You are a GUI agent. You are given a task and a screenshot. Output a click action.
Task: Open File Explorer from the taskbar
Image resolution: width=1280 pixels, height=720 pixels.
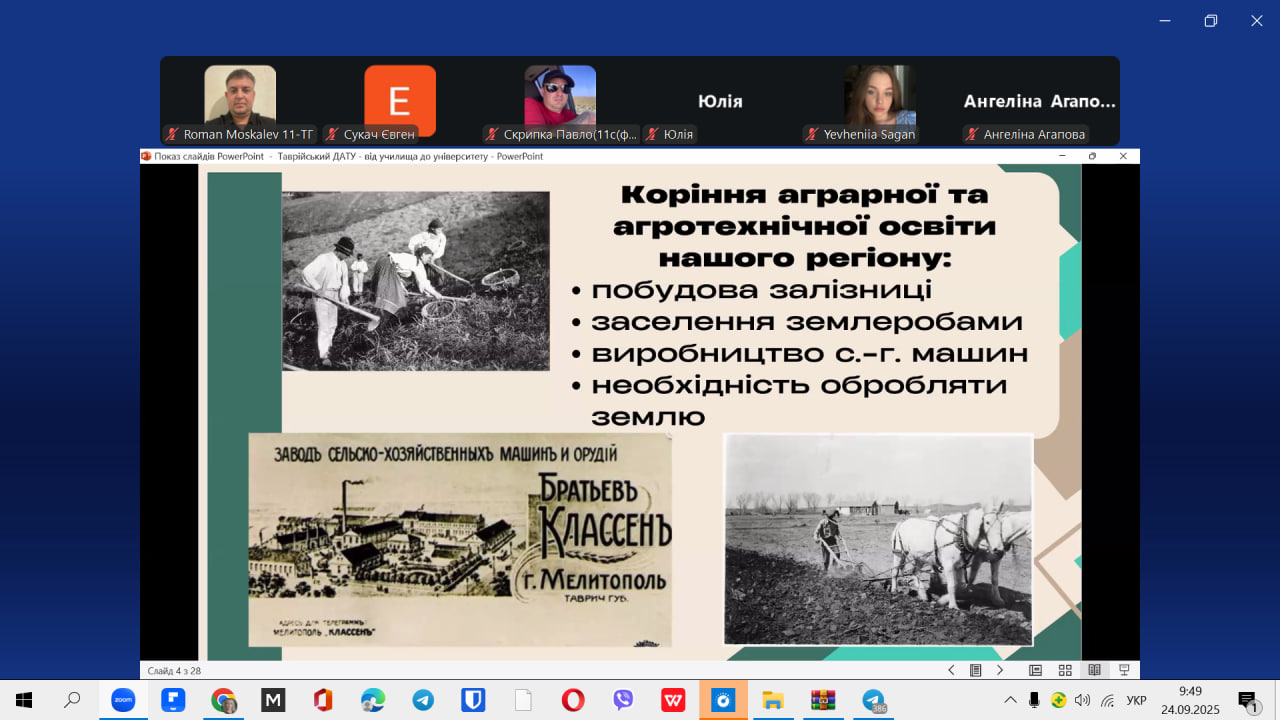tap(772, 700)
